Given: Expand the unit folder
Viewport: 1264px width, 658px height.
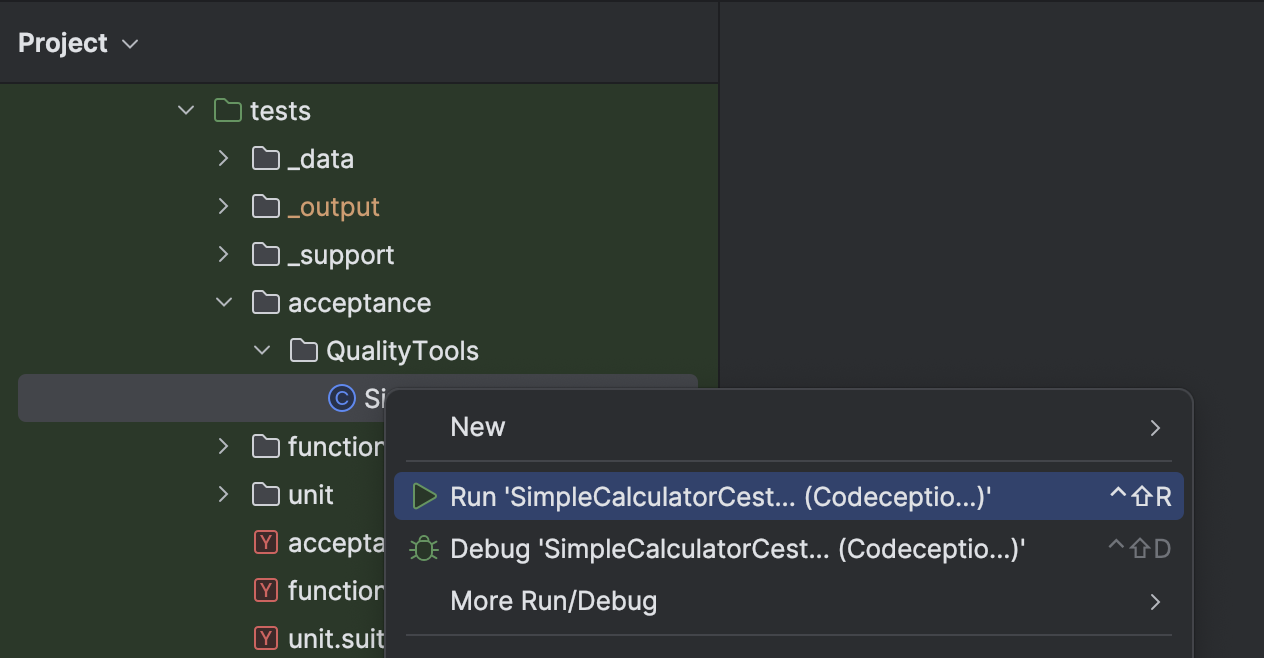Looking at the screenshot, I should [224, 495].
